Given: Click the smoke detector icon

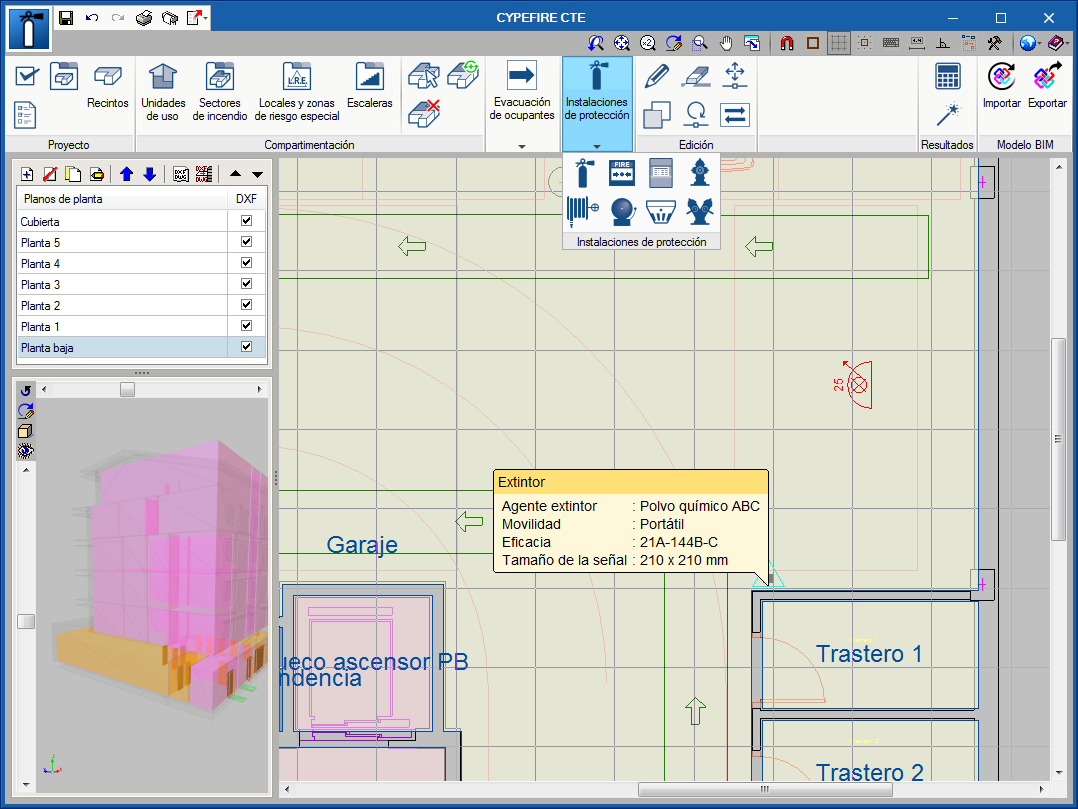Looking at the screenshot, I should (661, 210).
